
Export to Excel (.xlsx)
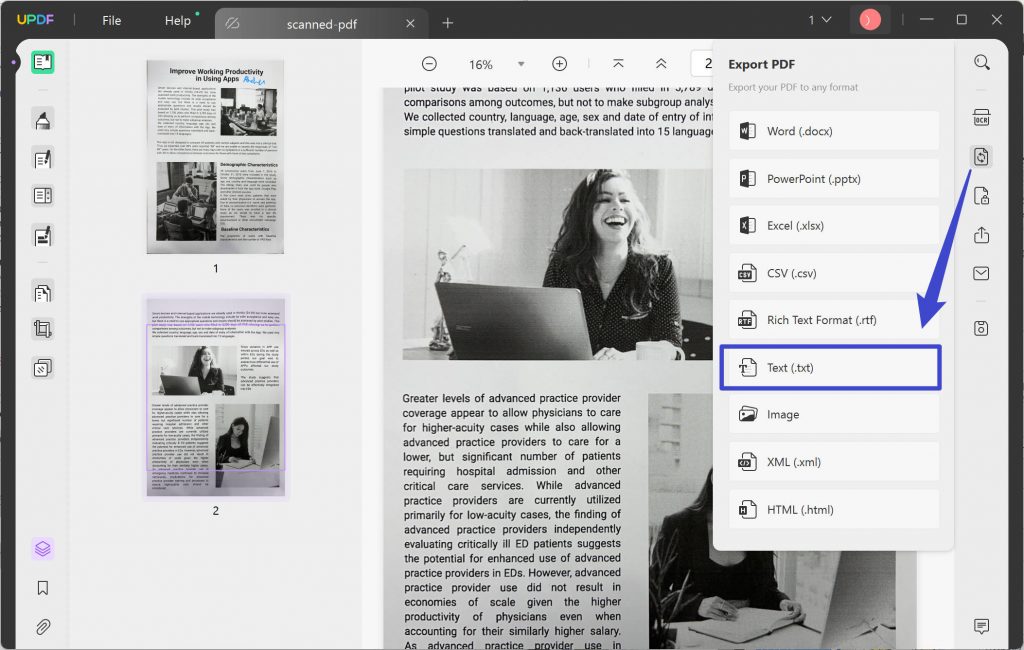click(x=834, y=225)
